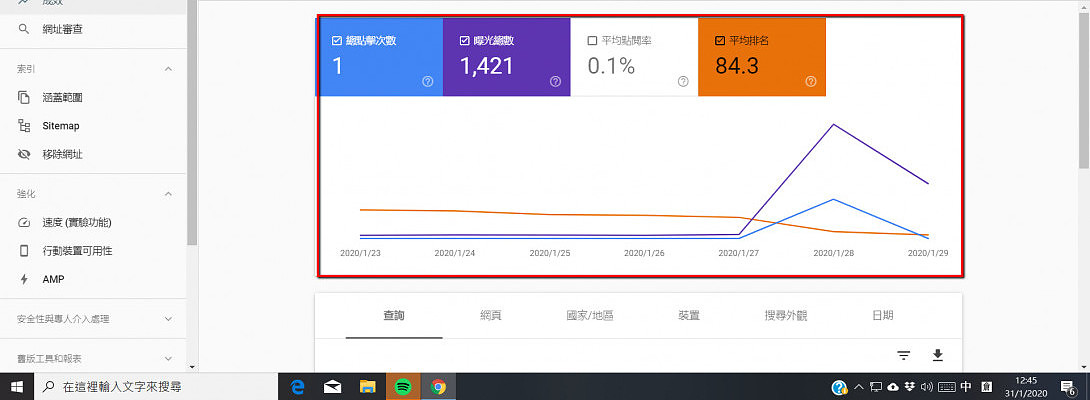Uncheck the 總點擊次數 checkbox
This screenshot has width=1090, height=400.
click(x=337, y=41)
